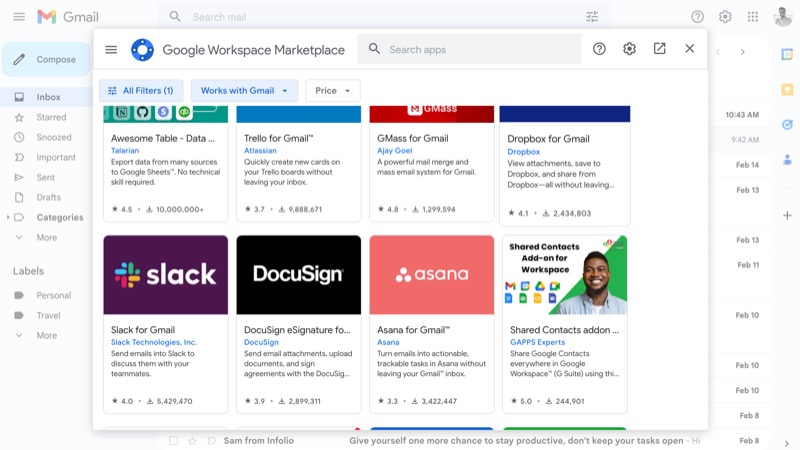Go to the Inbox folder
Screen dimensions: 800x450
[48, 97]
